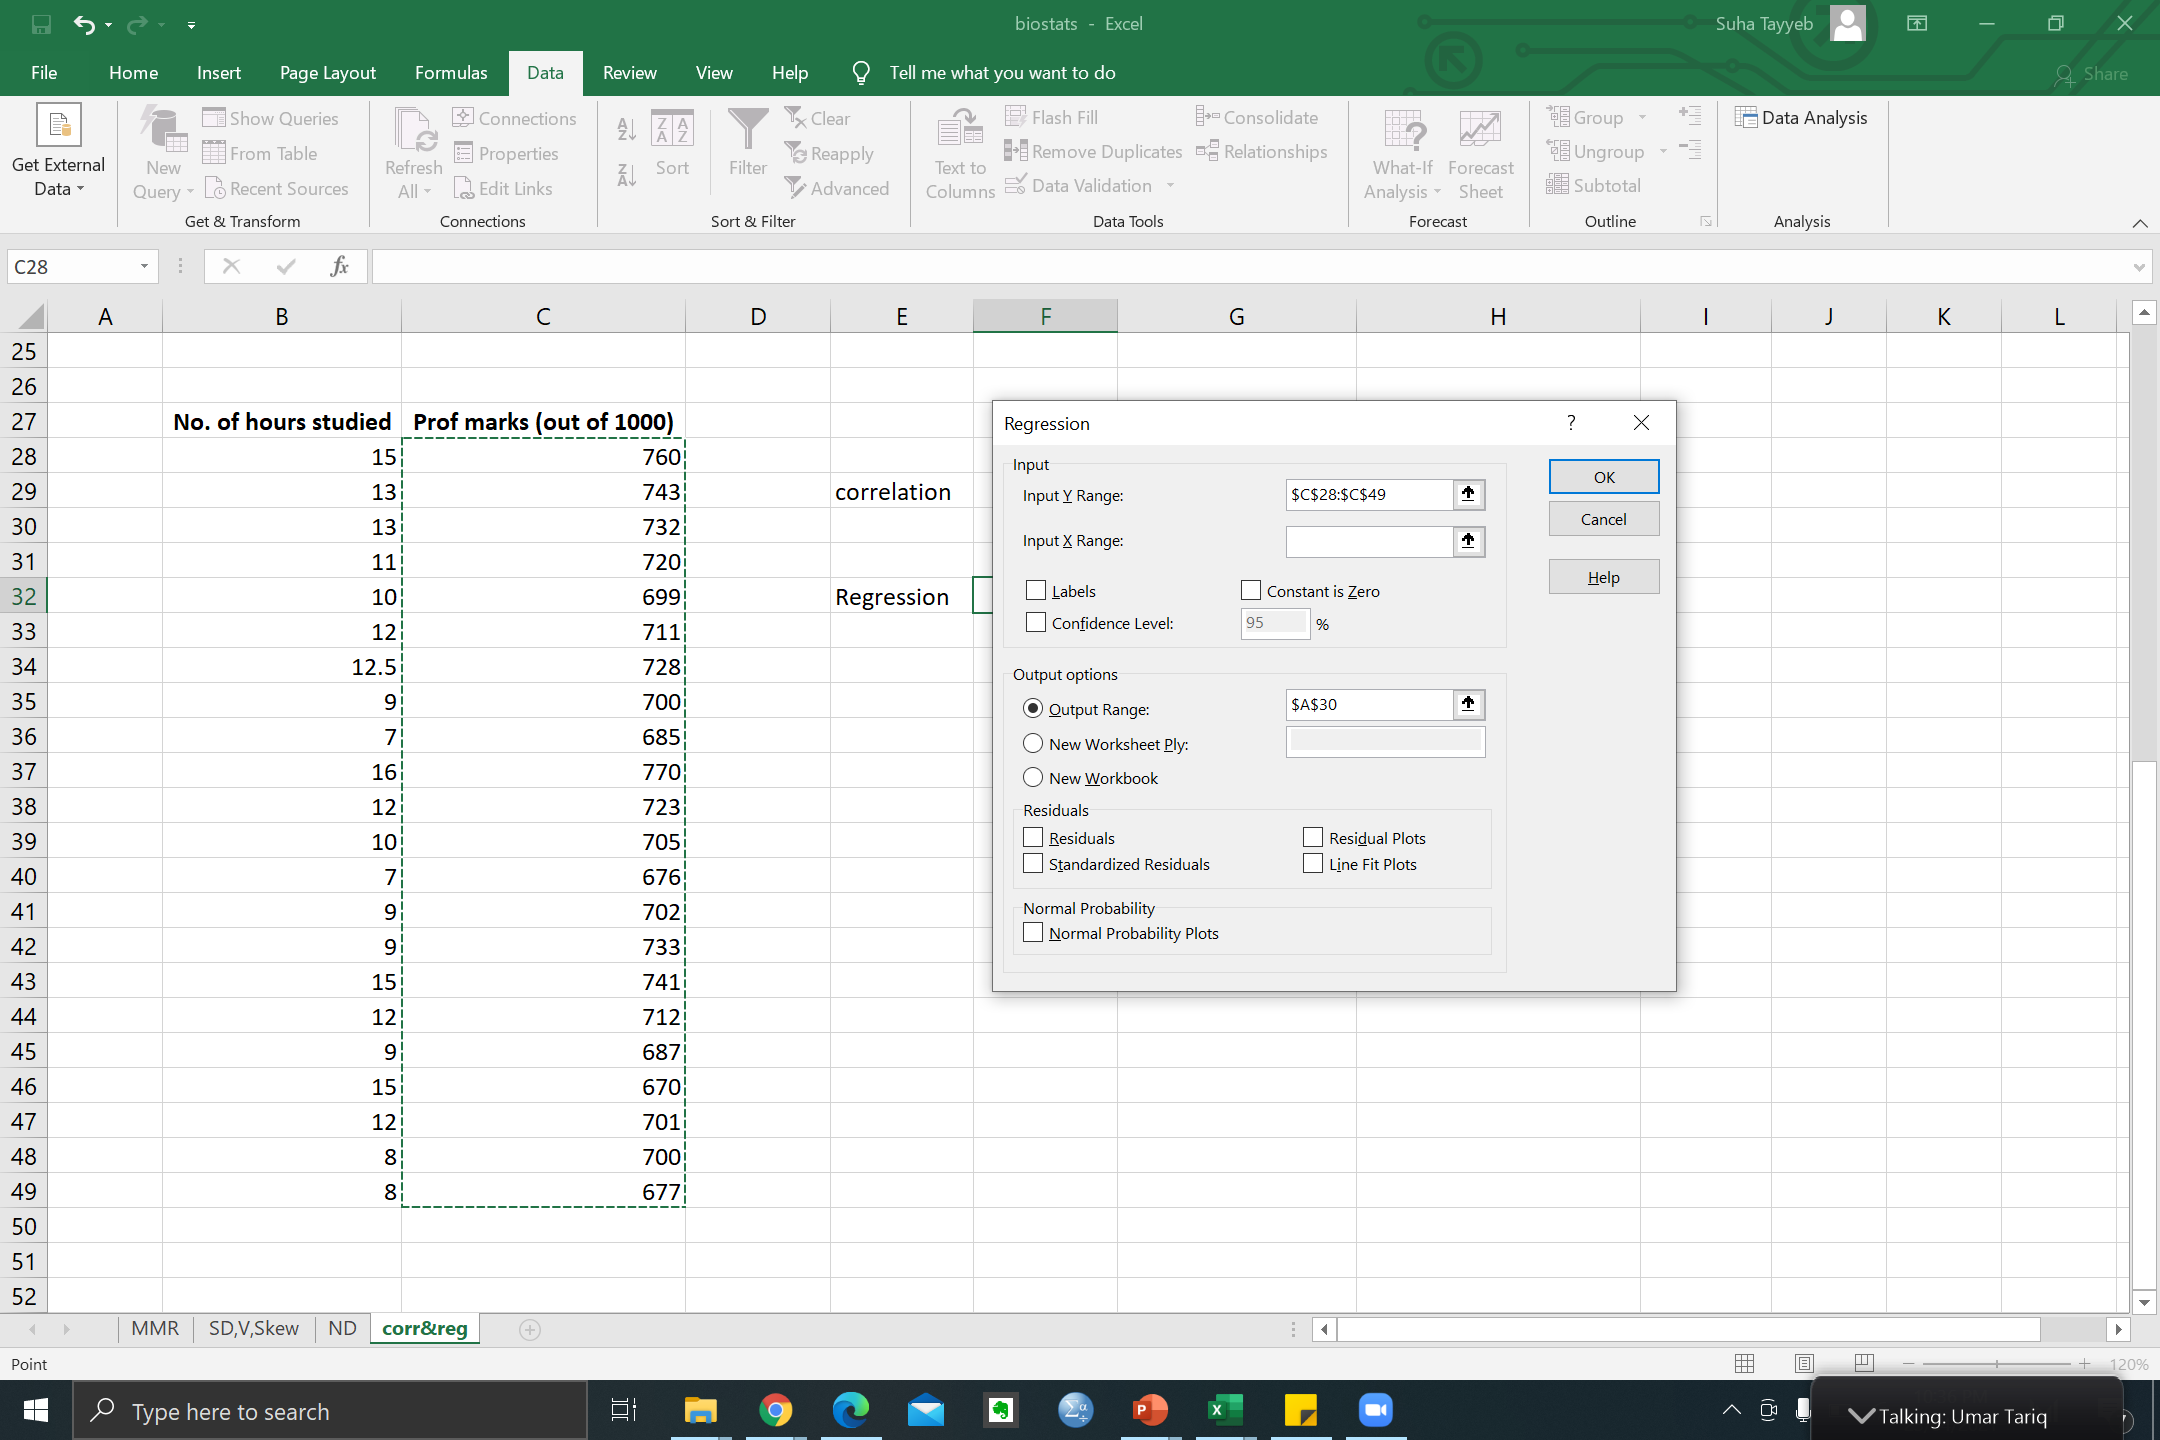
Task: Switch to the Formulas ribbon tab
Action: click(x=451, y=73)
